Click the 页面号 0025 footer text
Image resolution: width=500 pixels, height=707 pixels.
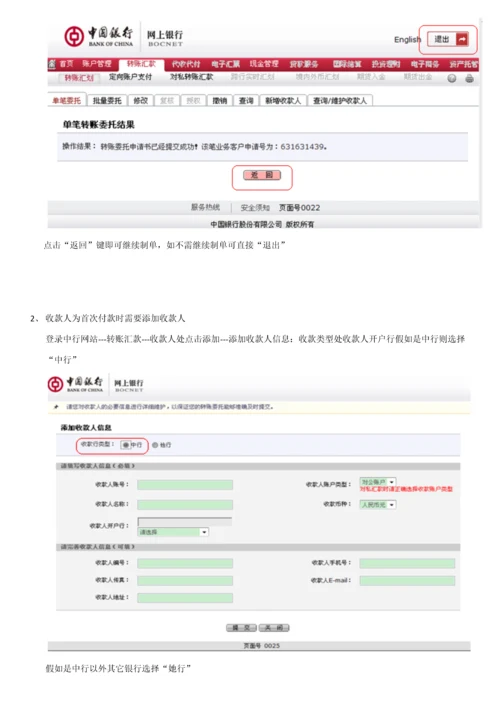pos(261,646)
